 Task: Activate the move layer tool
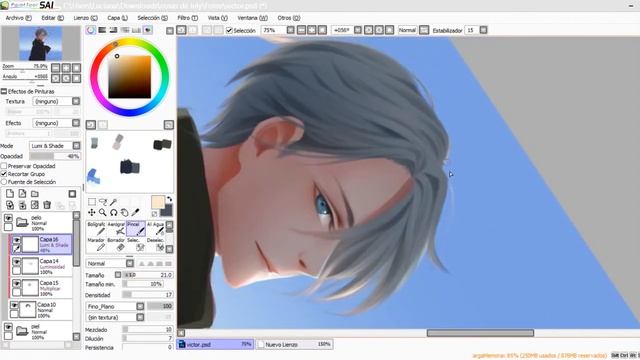pyautogui.click(x=92, y=212)
